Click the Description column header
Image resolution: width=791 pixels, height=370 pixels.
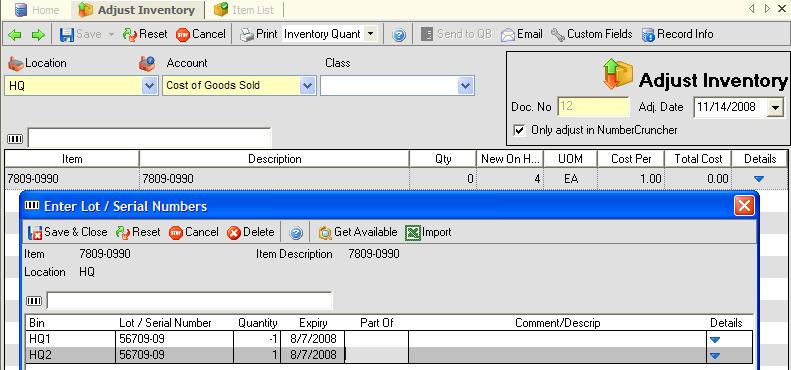pyautogui.click(x=274, y=159)
